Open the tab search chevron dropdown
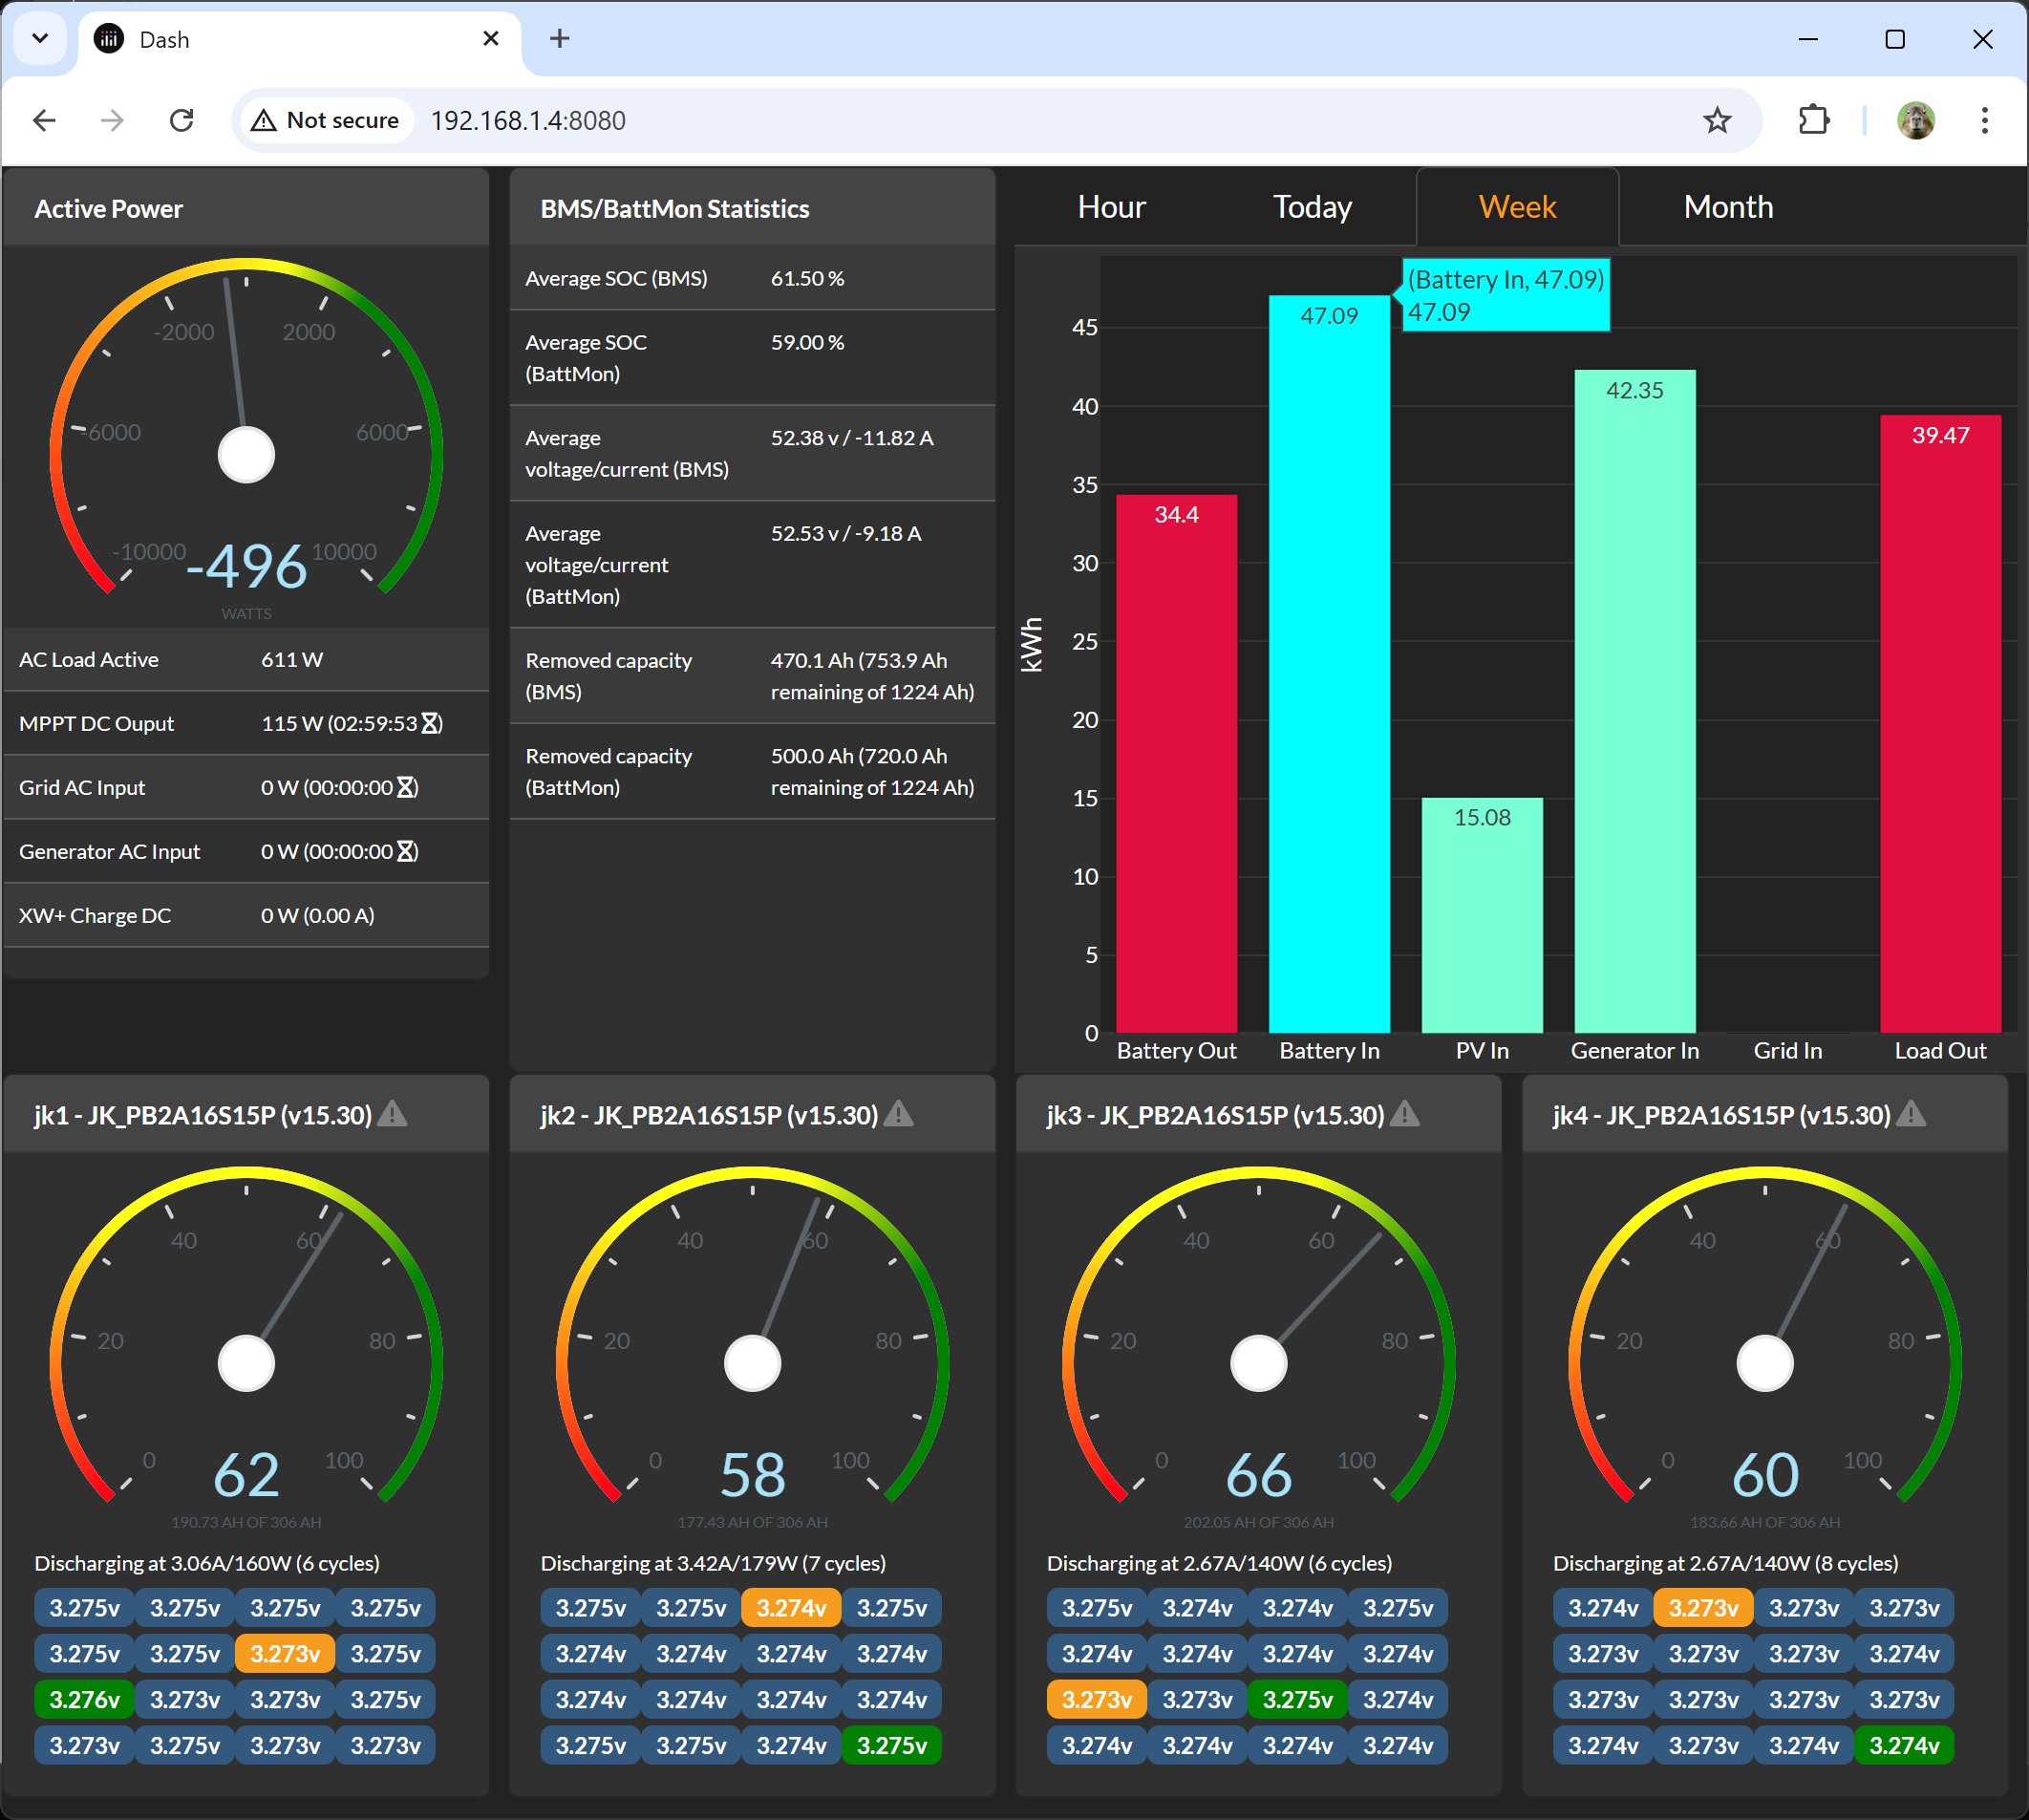 tap(40, 38)
